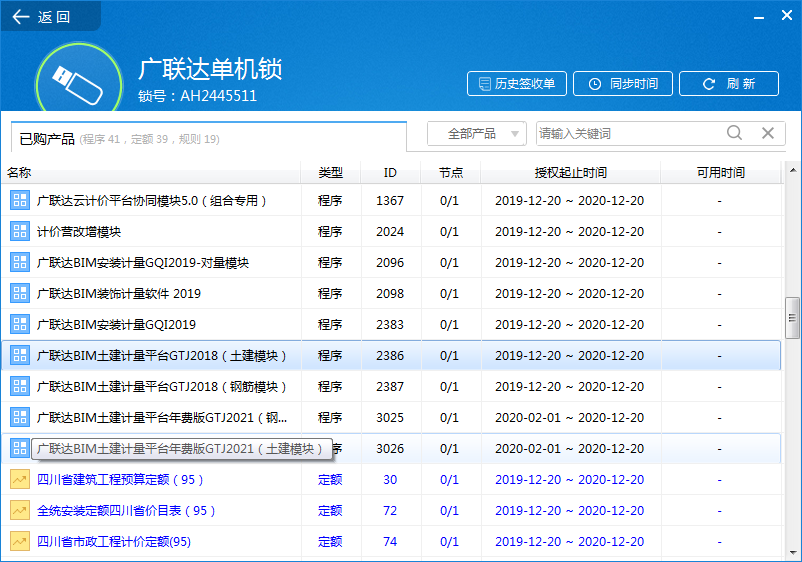
Task: Minimize the window
Action: click(x=759, y=17)
